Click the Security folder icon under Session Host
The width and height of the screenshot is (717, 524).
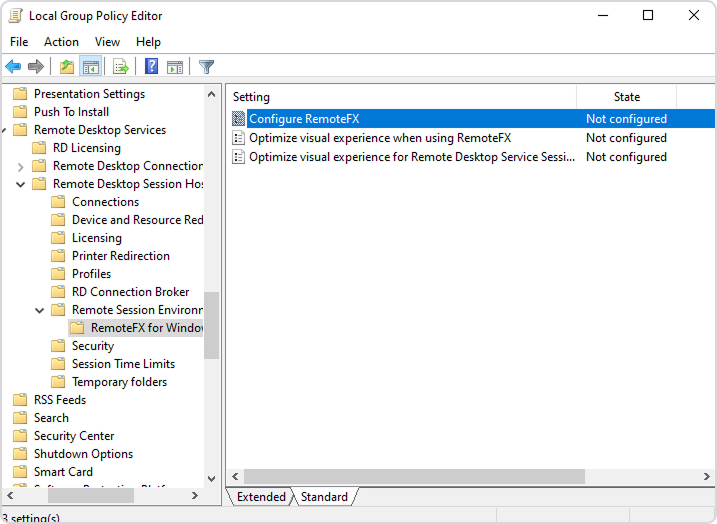[x=58, y=346]
